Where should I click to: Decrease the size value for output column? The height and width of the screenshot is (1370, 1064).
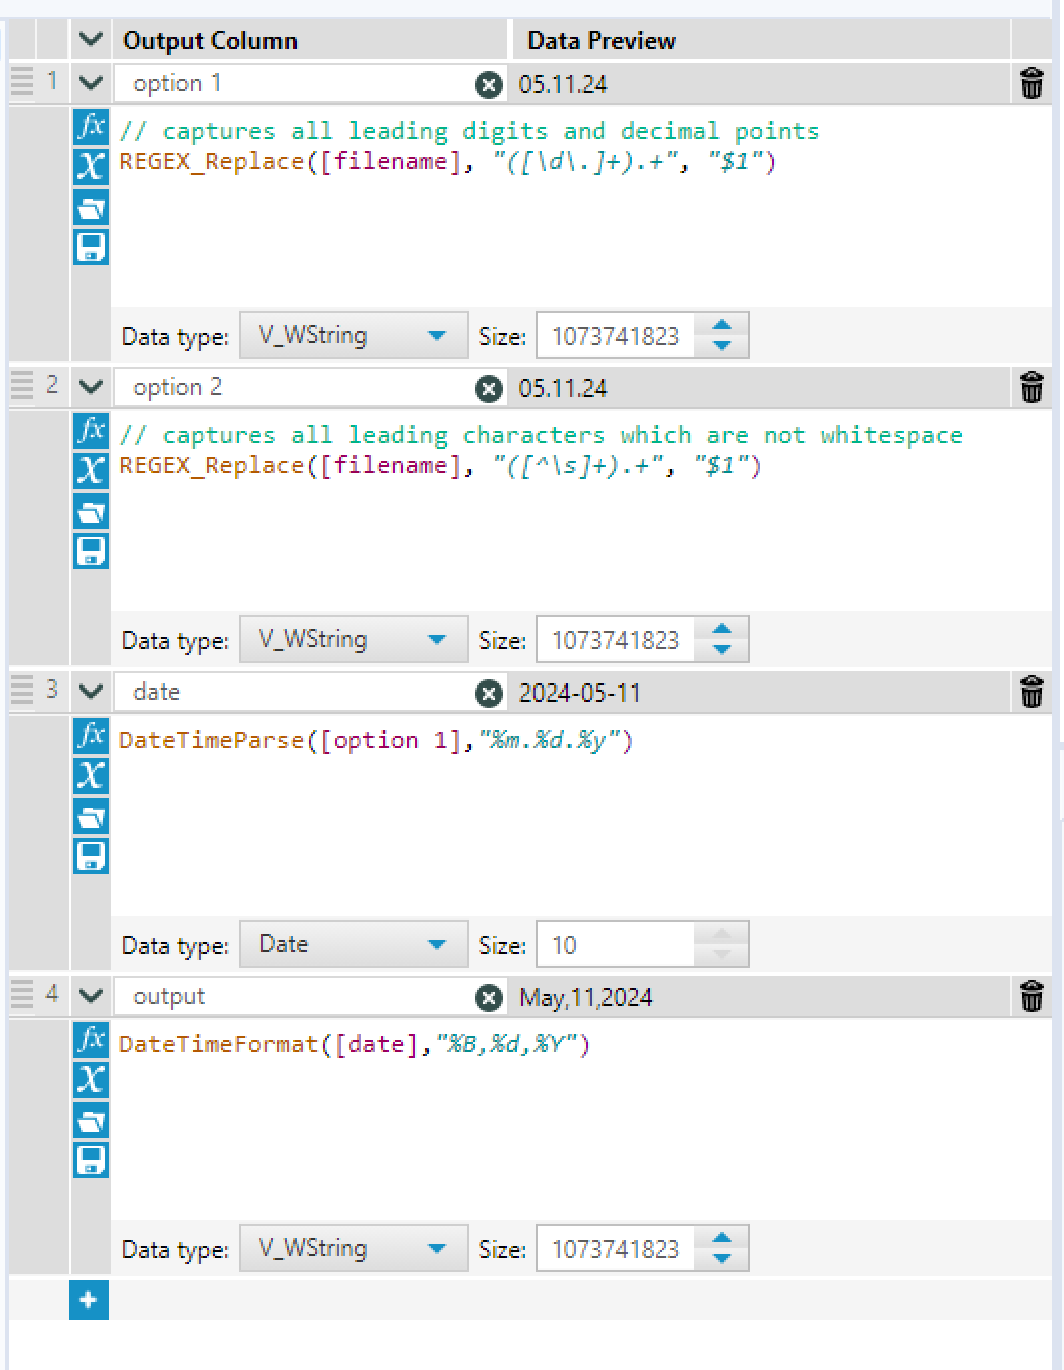pyautogui.click(x=722, y=1260)
